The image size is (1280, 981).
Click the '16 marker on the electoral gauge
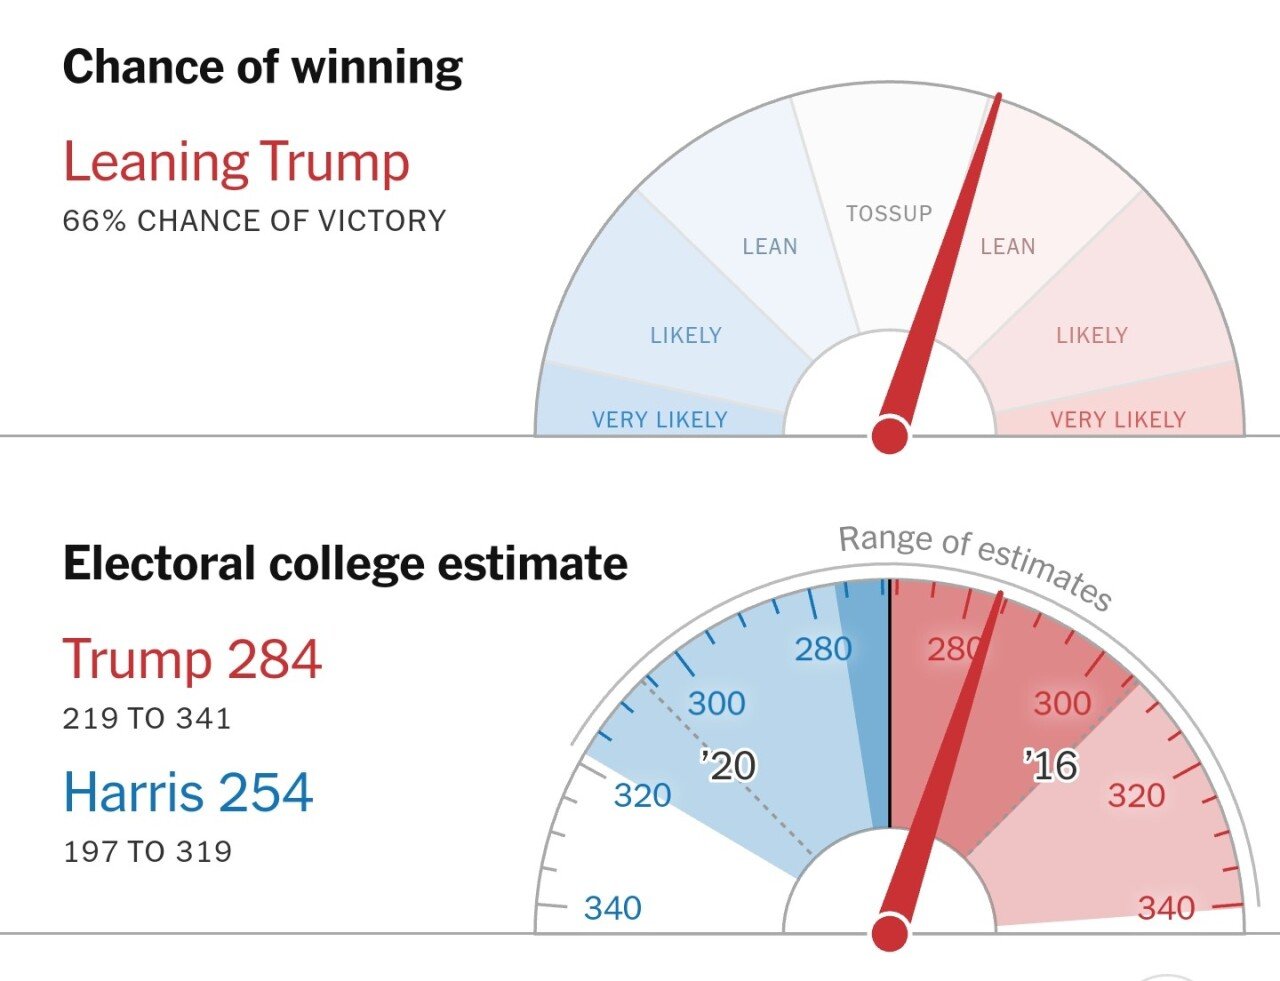1050,766
